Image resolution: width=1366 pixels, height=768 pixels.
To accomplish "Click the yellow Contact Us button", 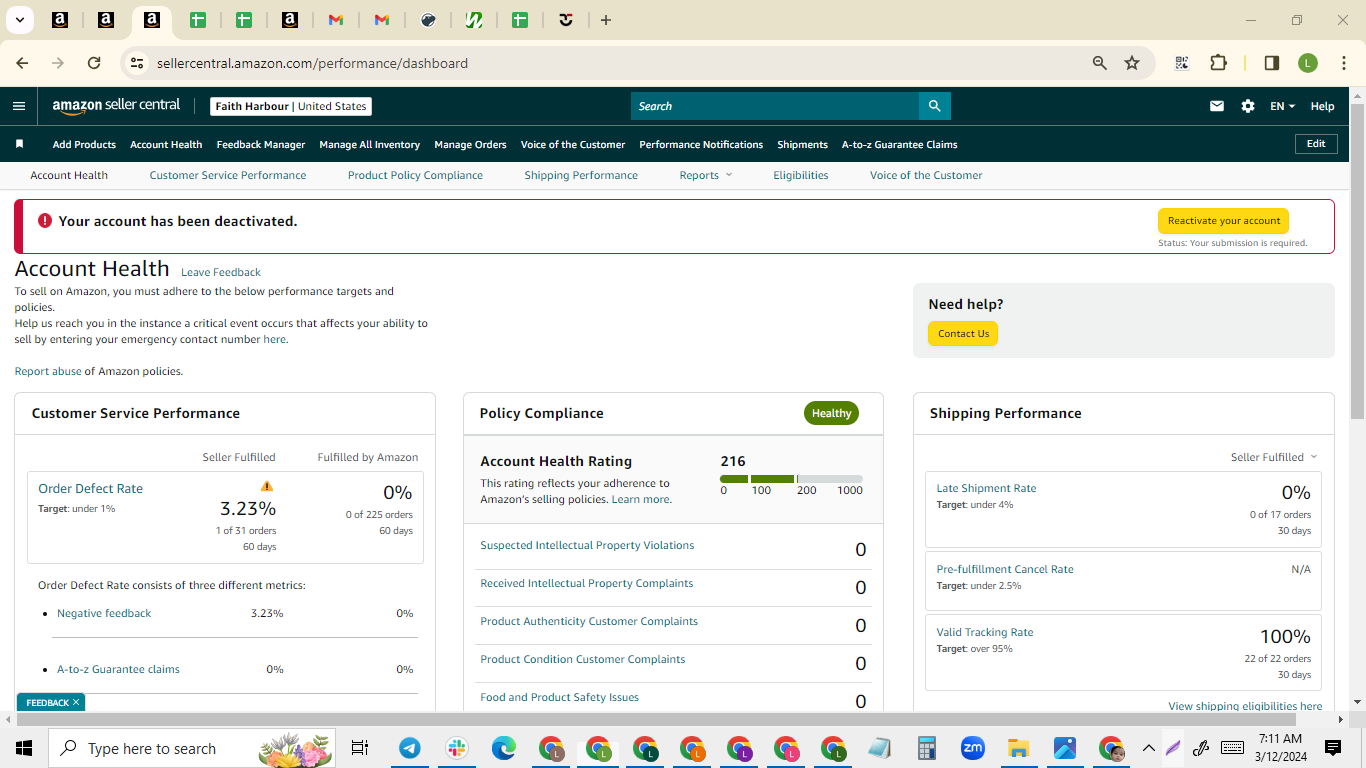I will [x=963, y=334].
